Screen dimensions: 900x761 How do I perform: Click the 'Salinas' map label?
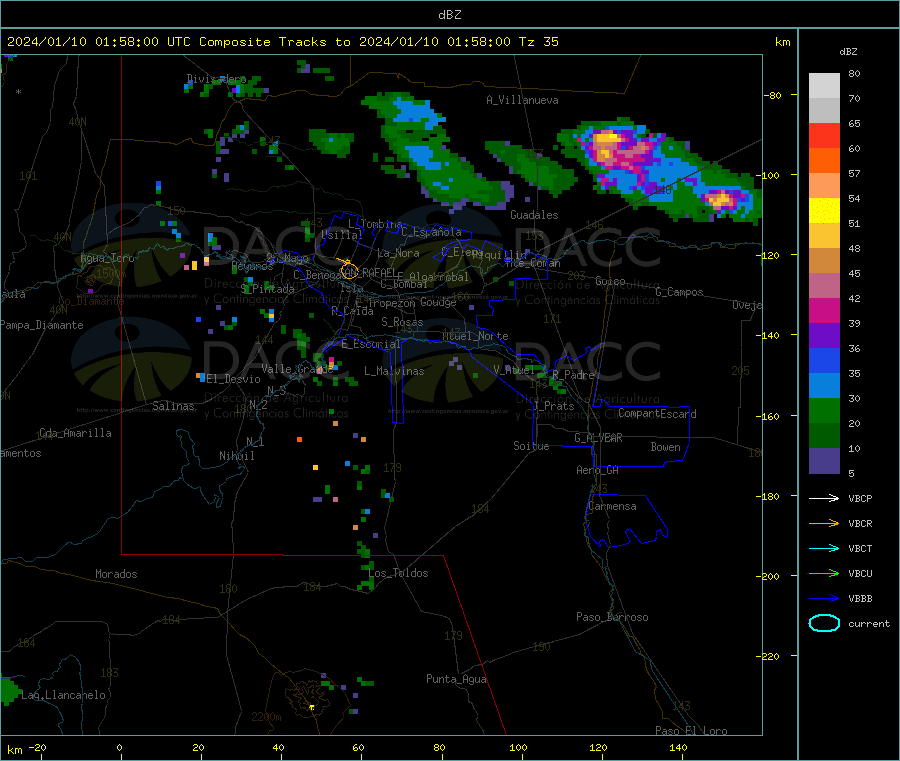173,406
